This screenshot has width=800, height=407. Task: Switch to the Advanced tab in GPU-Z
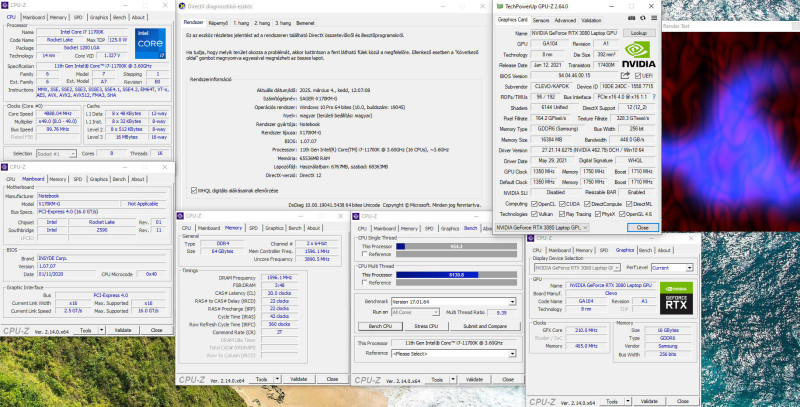pos(565,20)
